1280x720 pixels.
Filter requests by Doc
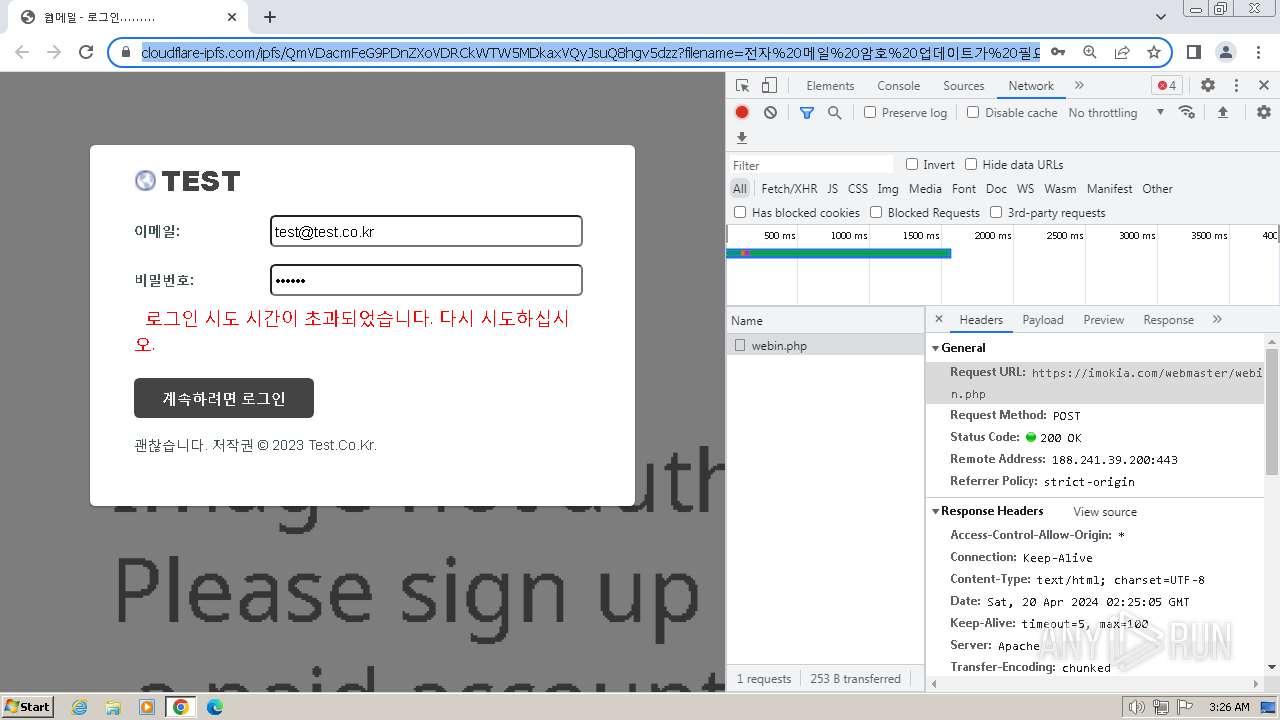(996, 189)
